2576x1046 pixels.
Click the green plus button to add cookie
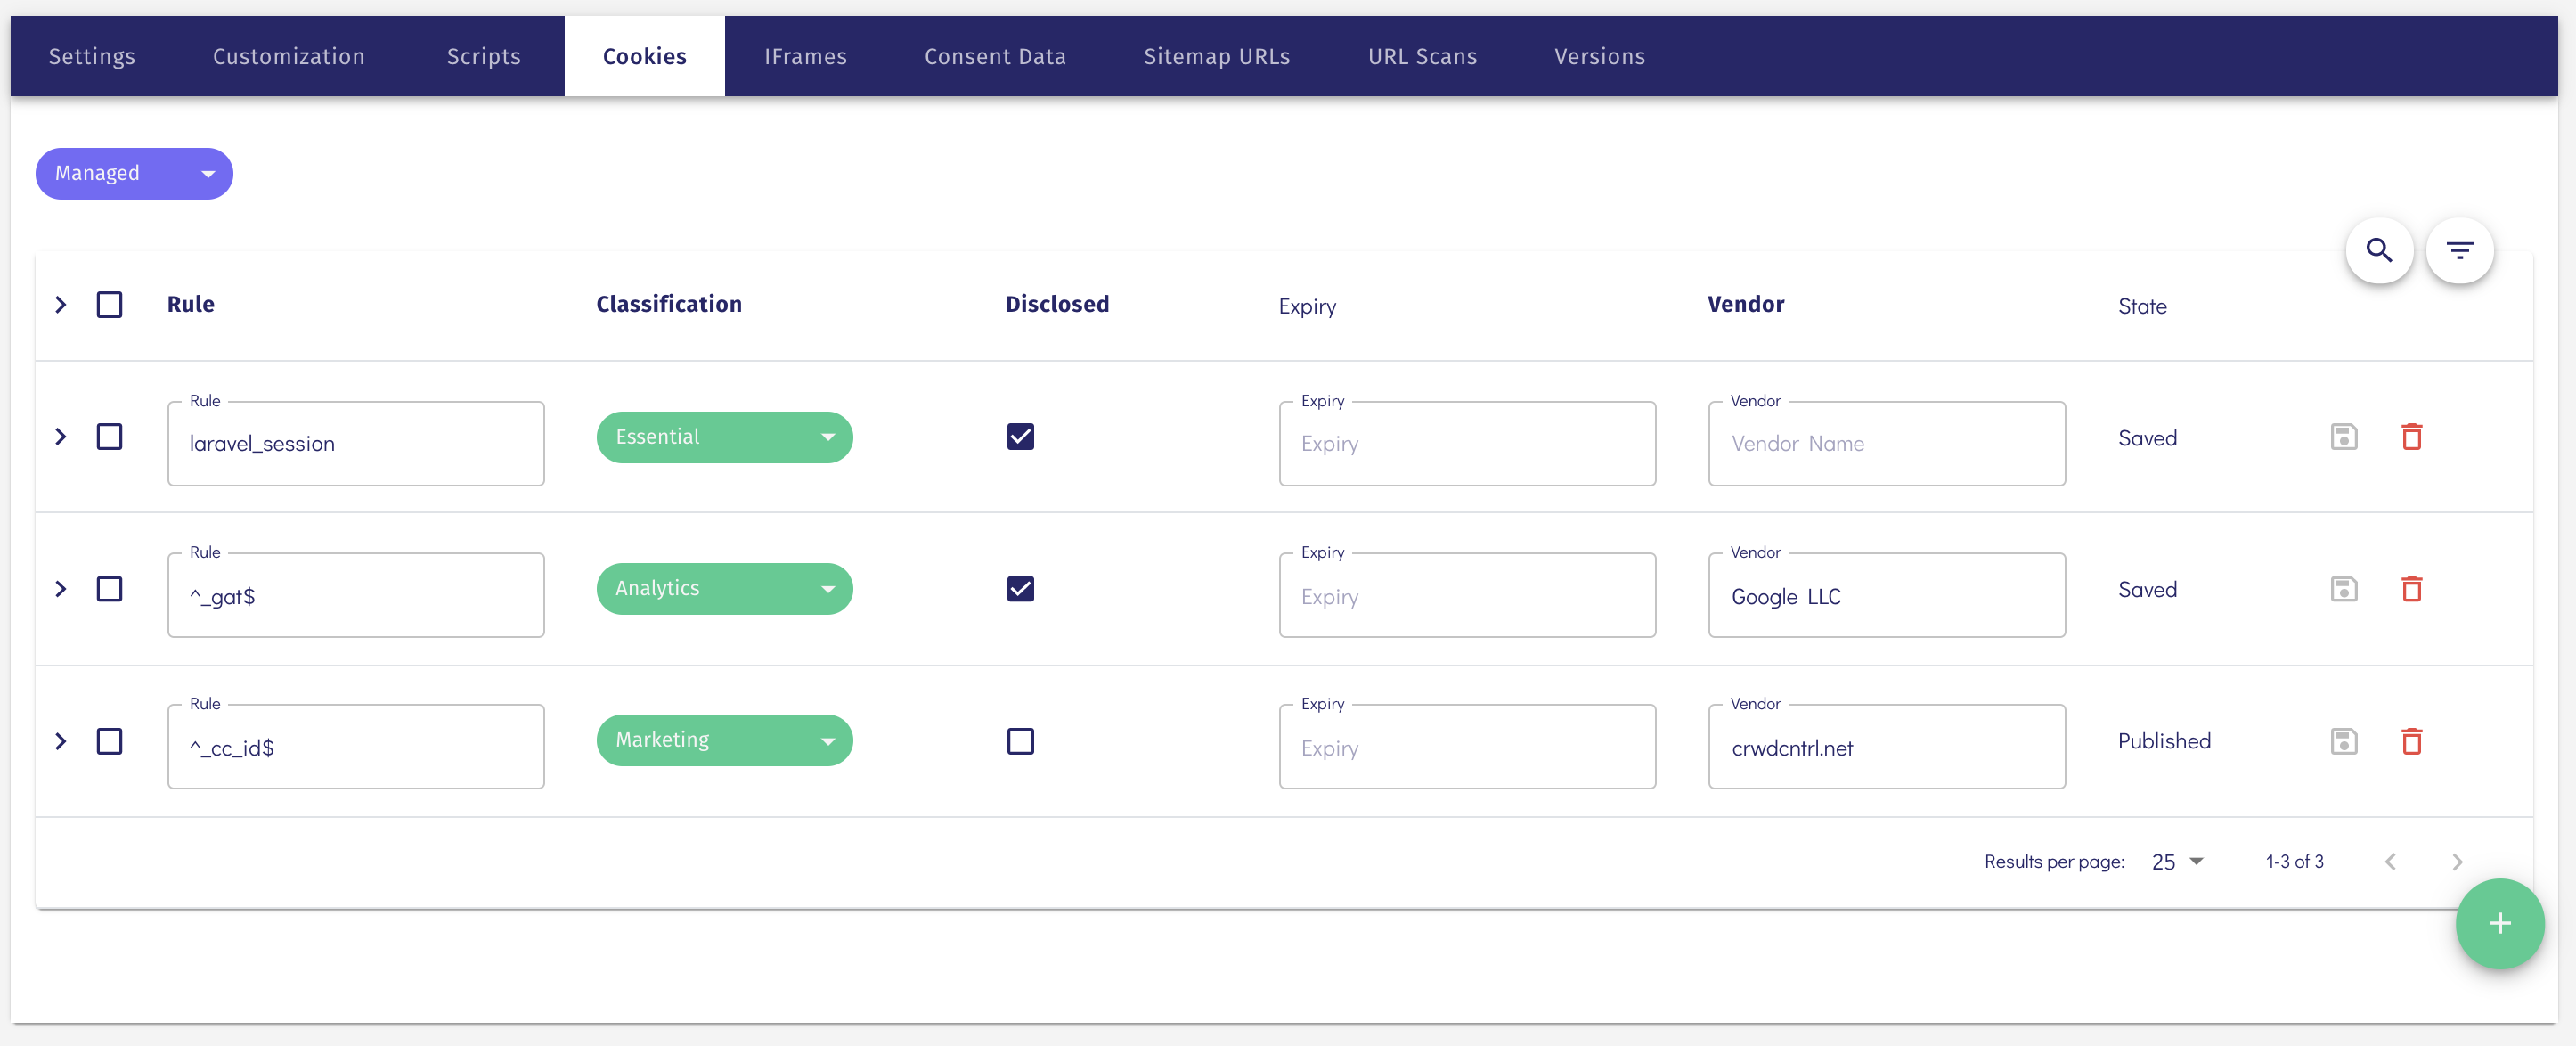pyautogui.click(x=2499, y=924)
